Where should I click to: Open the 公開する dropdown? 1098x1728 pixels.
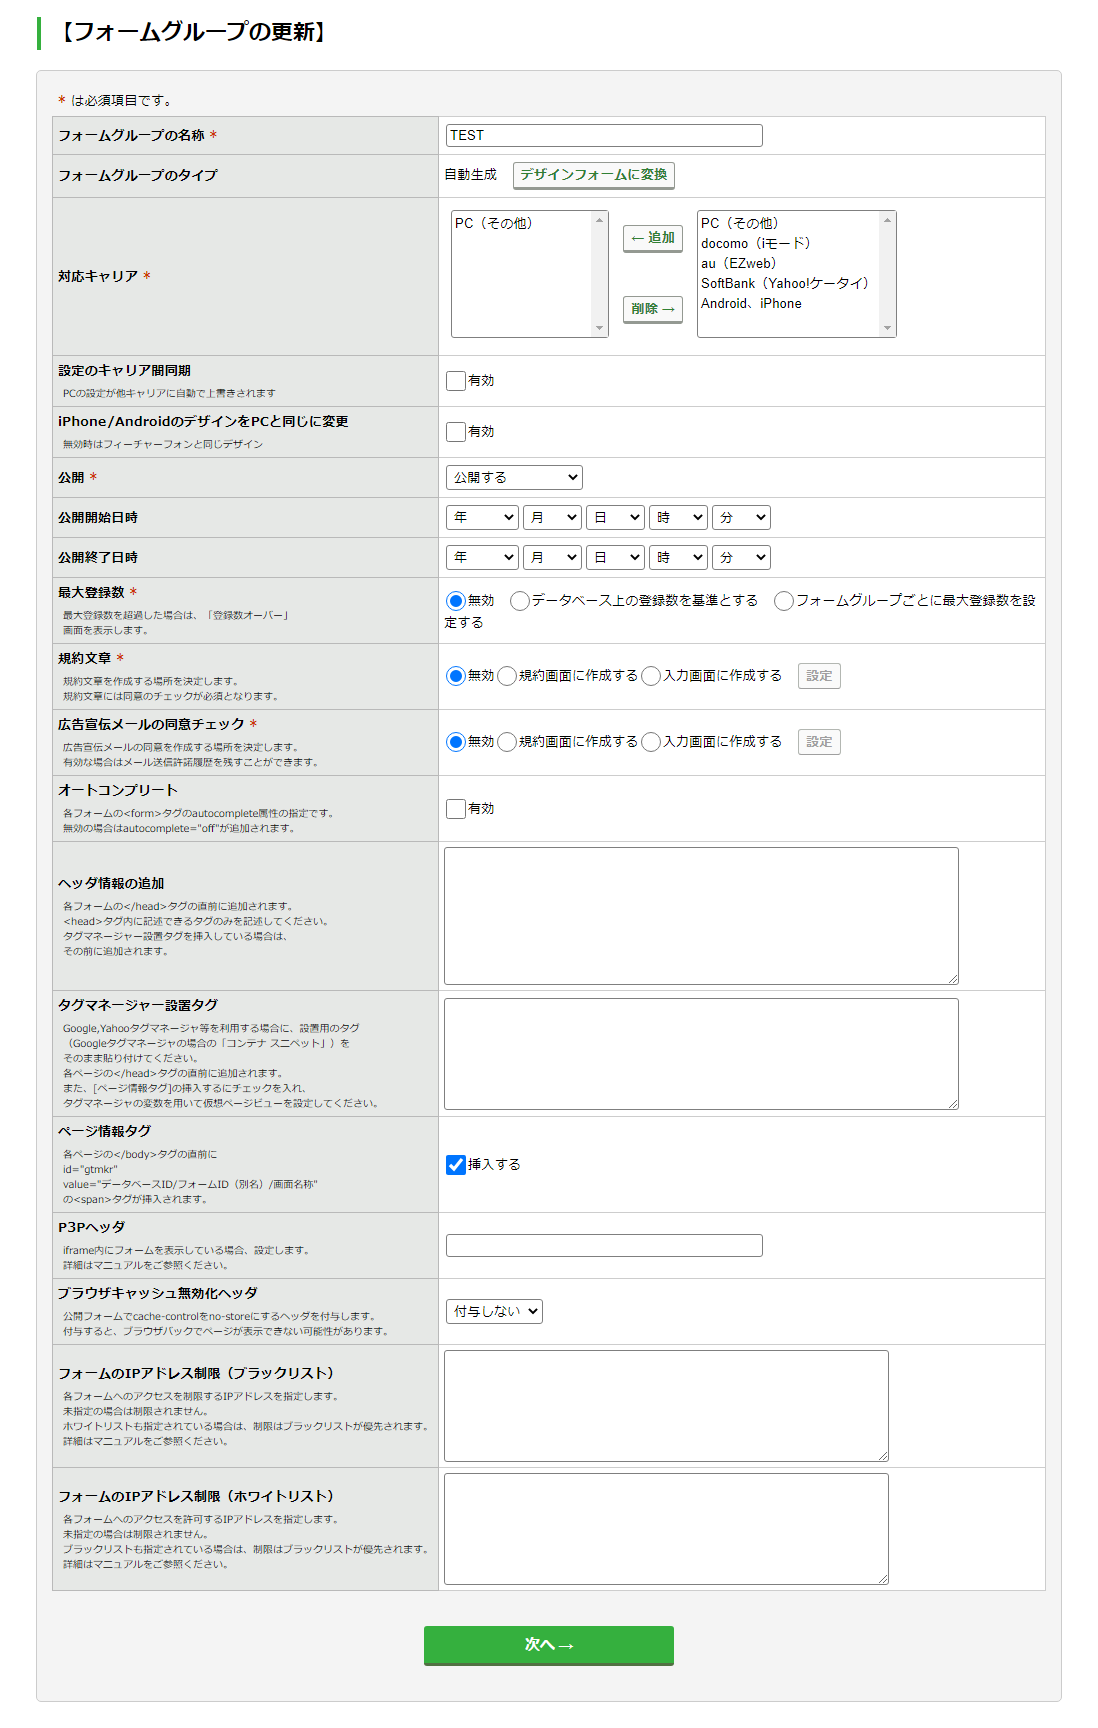[x=514, y=478]
